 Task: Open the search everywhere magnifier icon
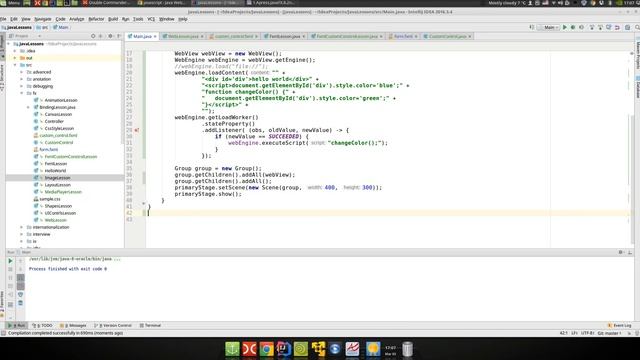click(x=636, y=27)
